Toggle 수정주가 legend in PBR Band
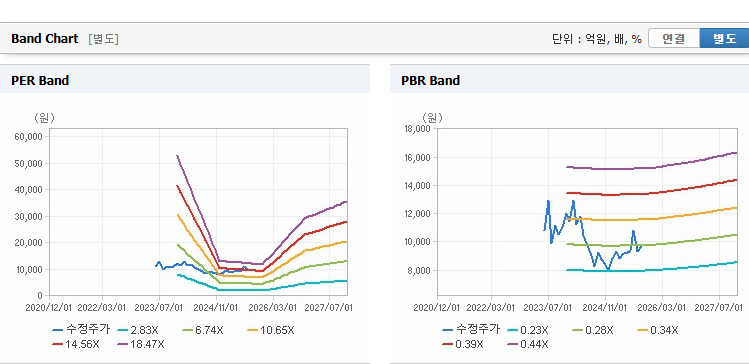Viewport: 749px width, 364px height. click(471, 329)
